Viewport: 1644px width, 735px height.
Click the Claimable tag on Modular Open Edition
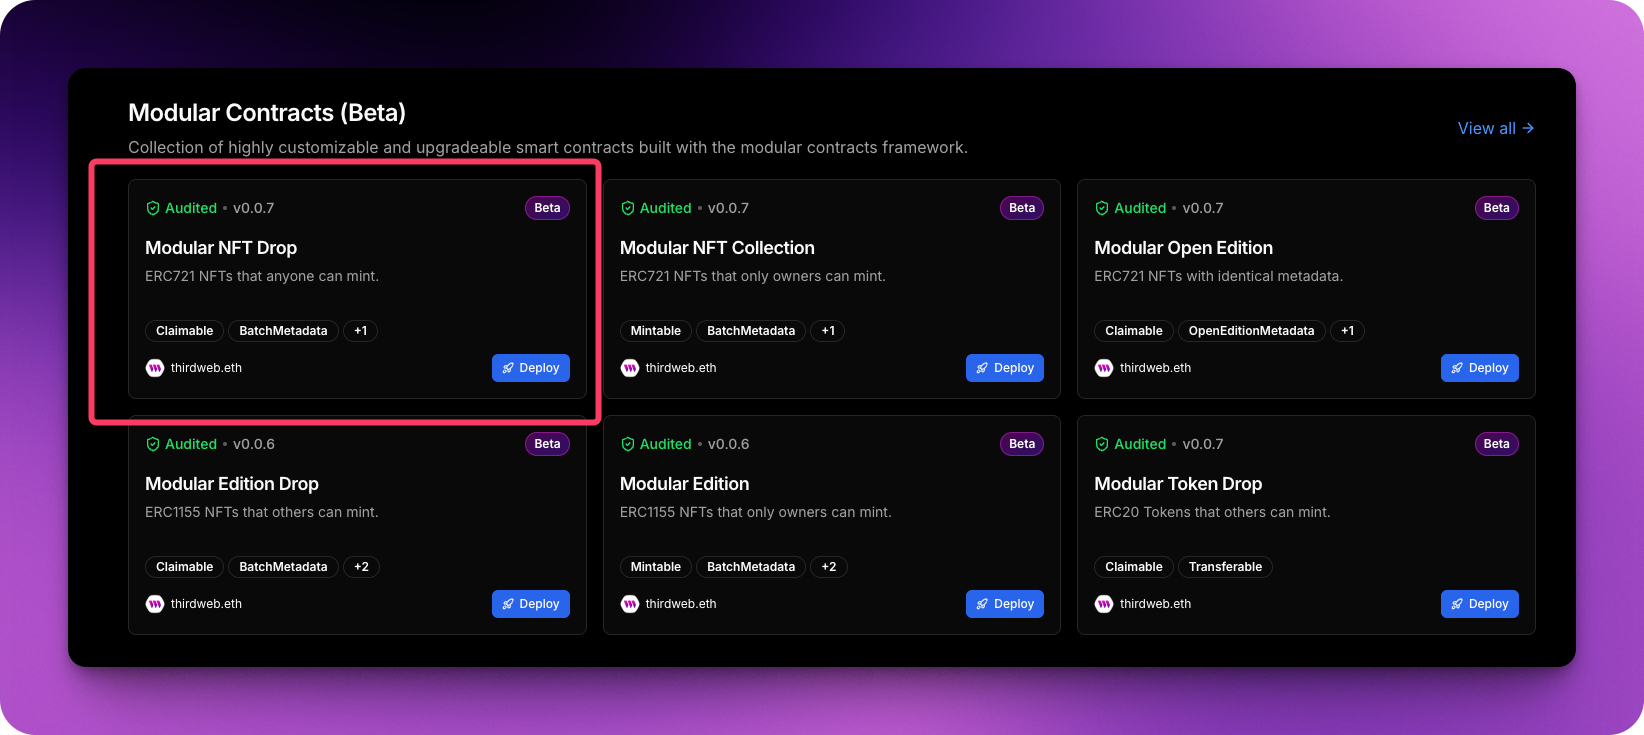coord(1134,331)
